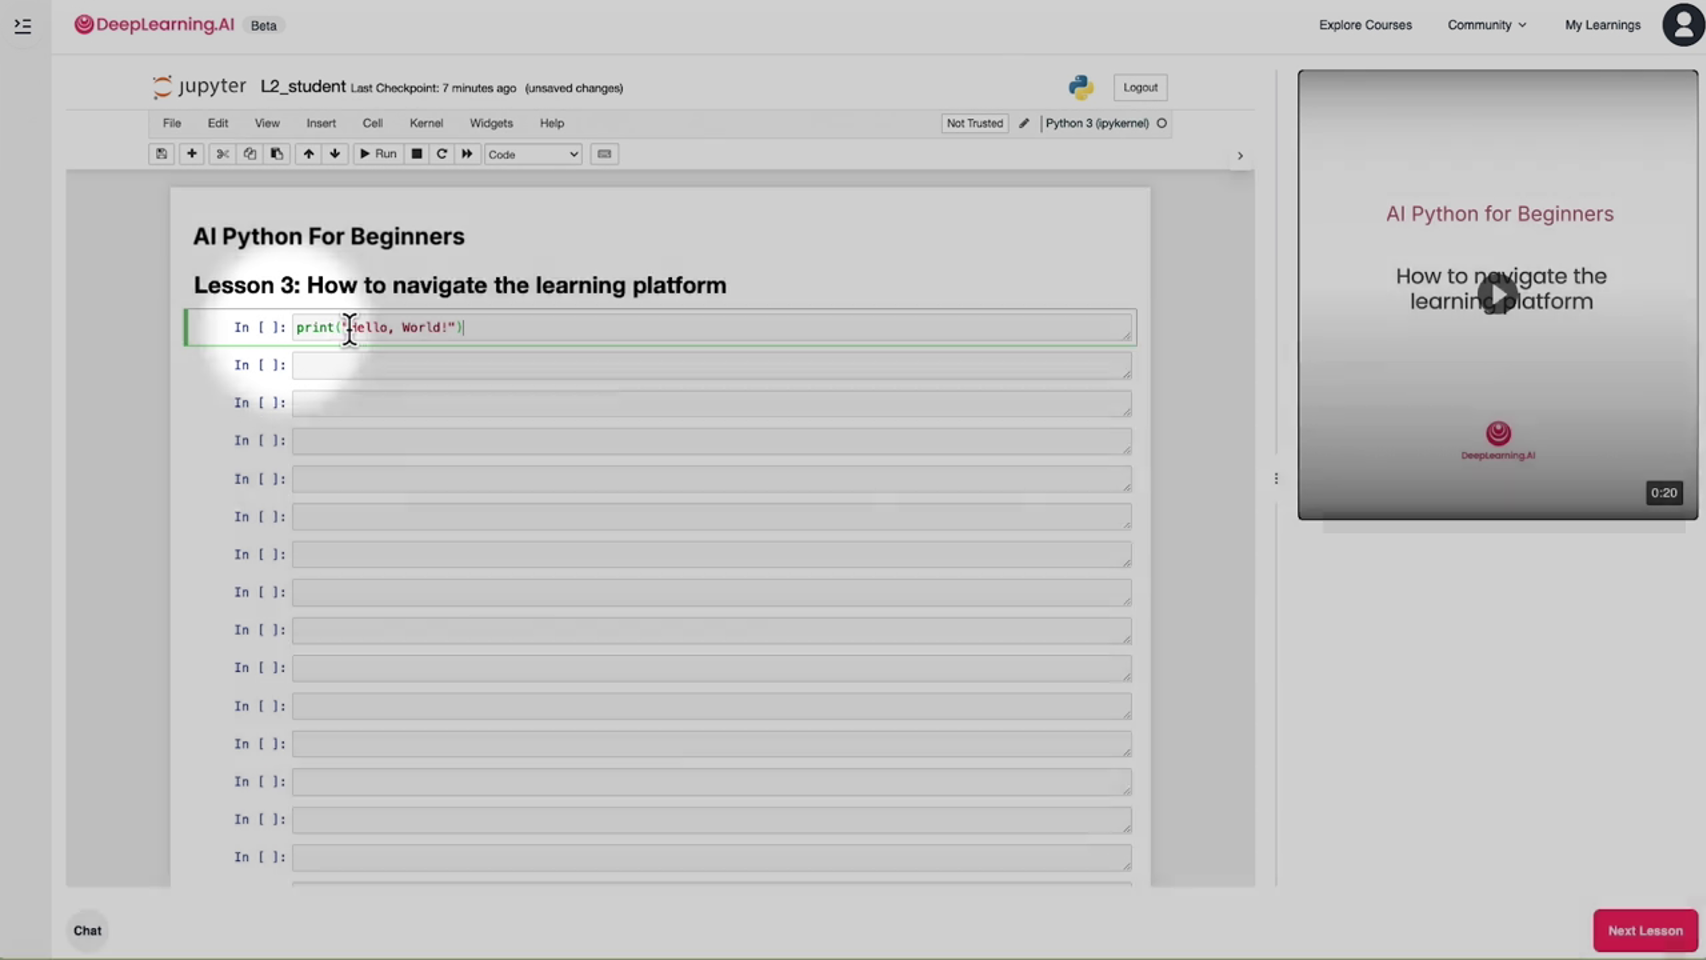1706x960 pixels.
Task: Open the Cell menu
Action: [372, 123]
